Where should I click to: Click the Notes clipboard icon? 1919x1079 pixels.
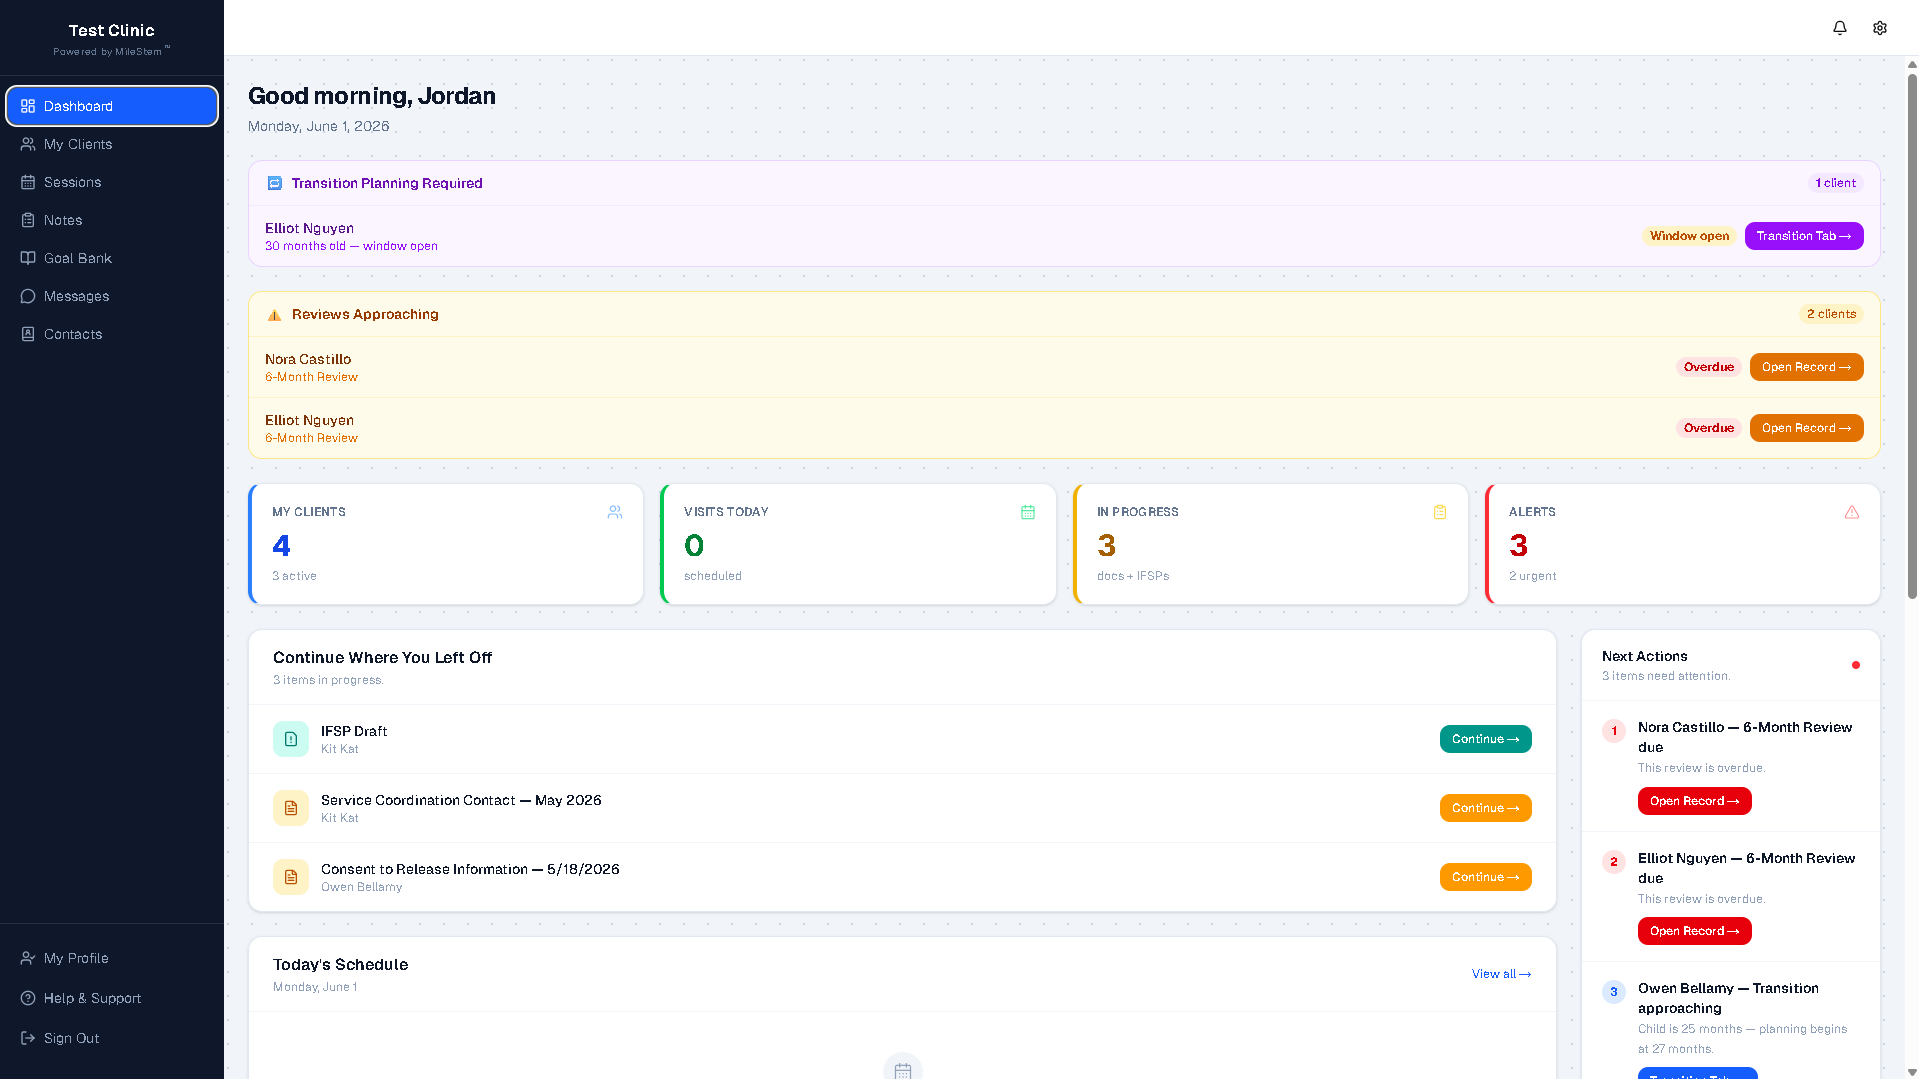28,220
